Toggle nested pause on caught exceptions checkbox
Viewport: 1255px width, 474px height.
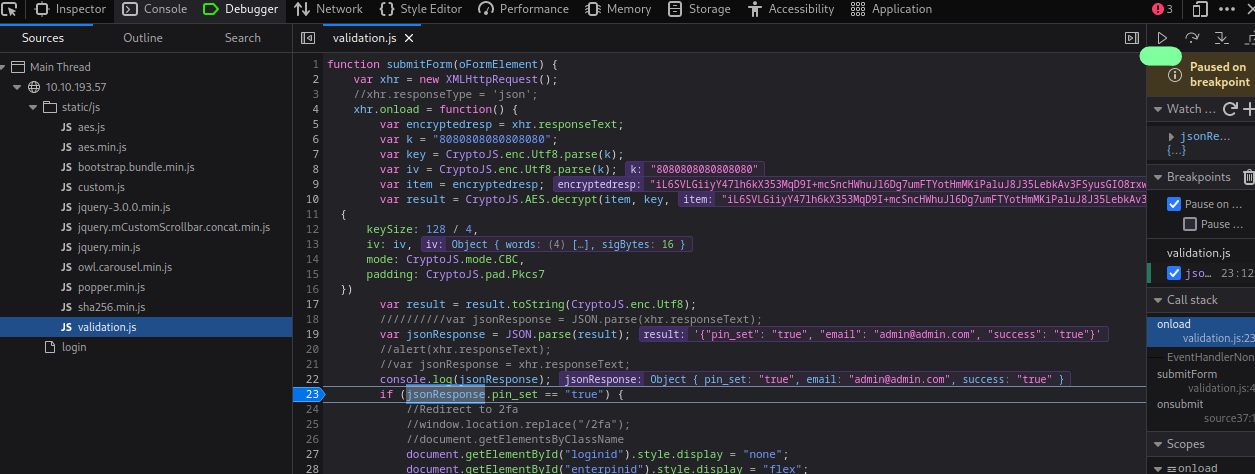point(1190,224)
